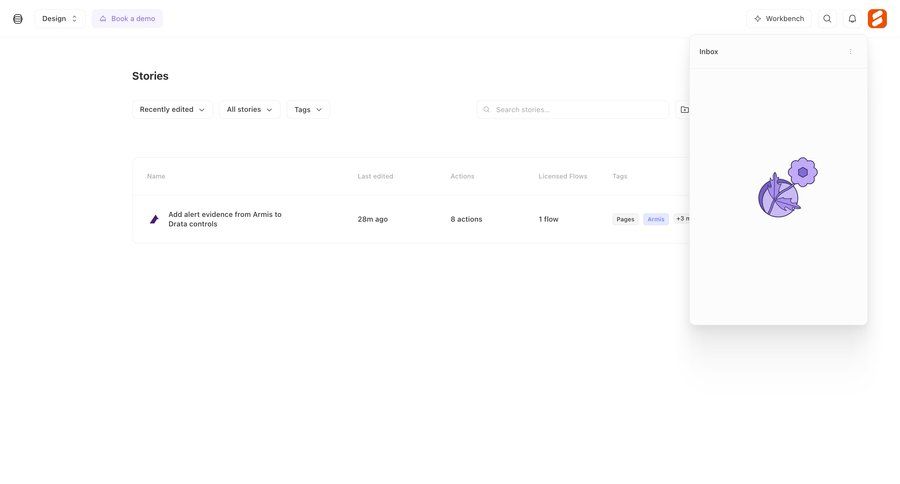Click the Inbox panel title

pos(708,52)
